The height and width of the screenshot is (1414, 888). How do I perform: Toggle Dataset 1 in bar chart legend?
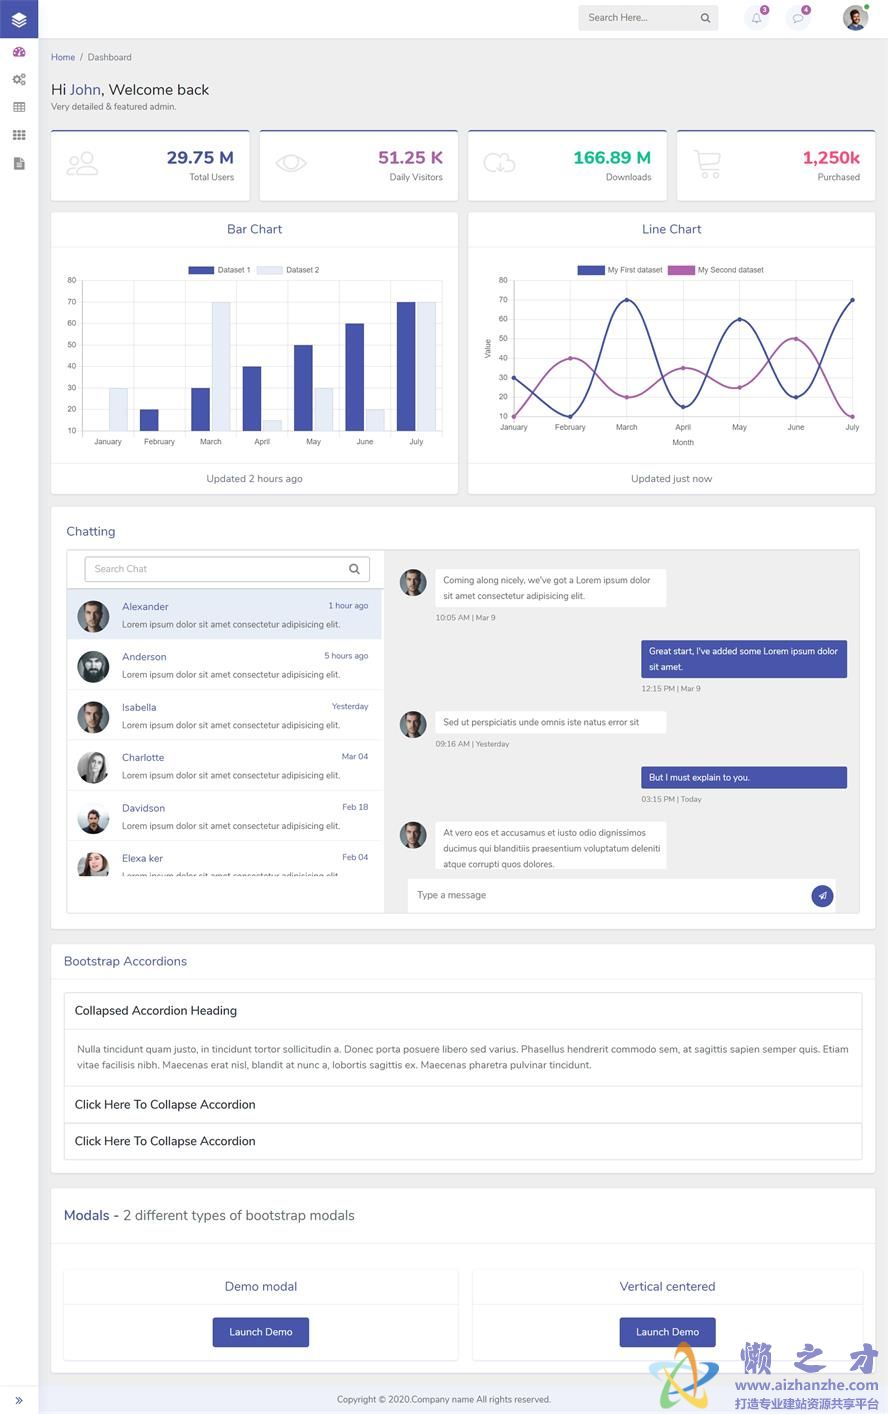(219, 270)
